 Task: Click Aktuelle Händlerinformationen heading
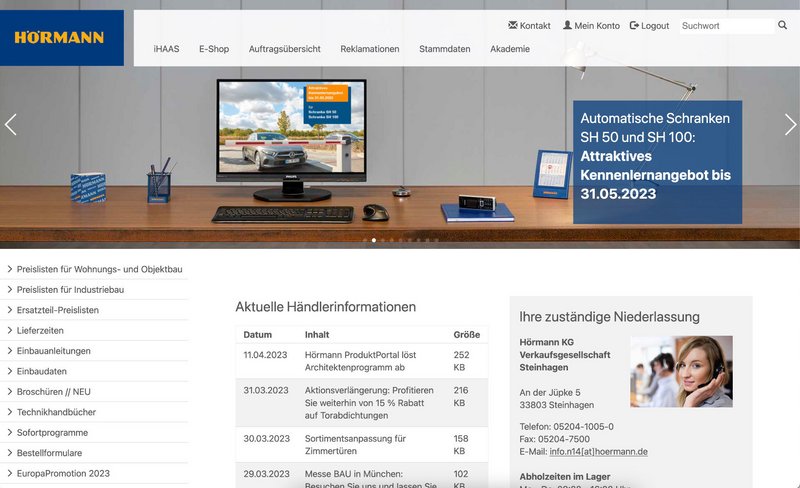[x=326, y=307]
